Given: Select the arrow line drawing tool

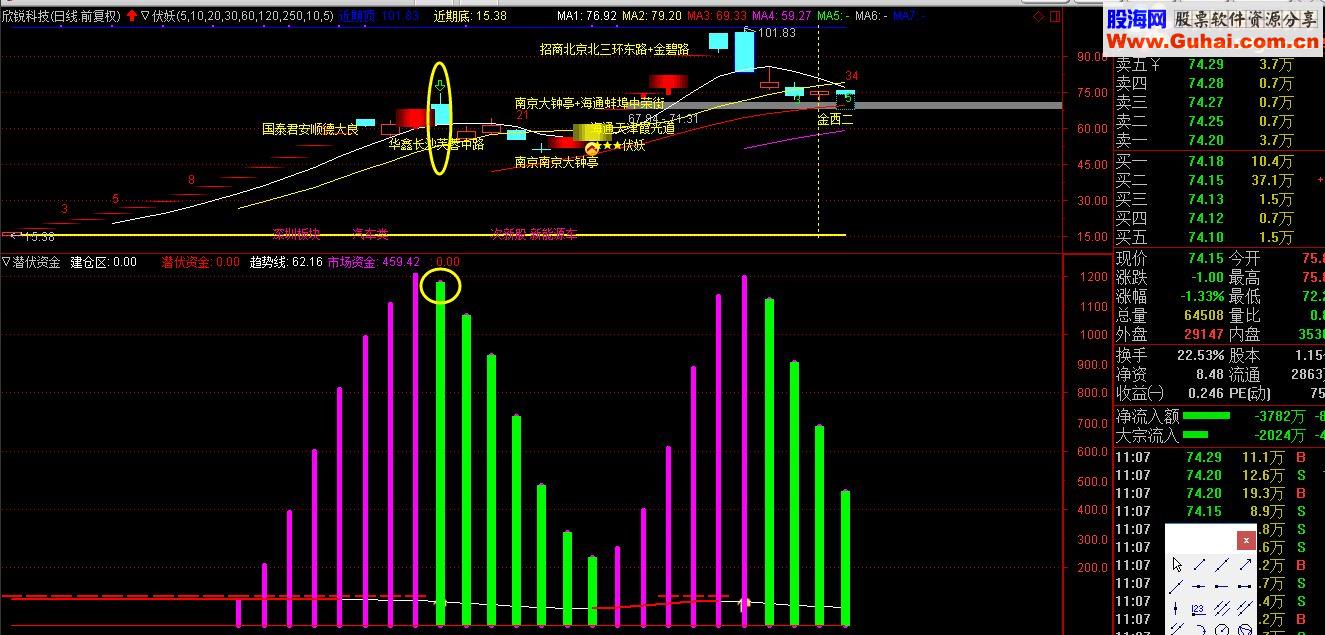Looking at the screenshot, I should 1245,564.
